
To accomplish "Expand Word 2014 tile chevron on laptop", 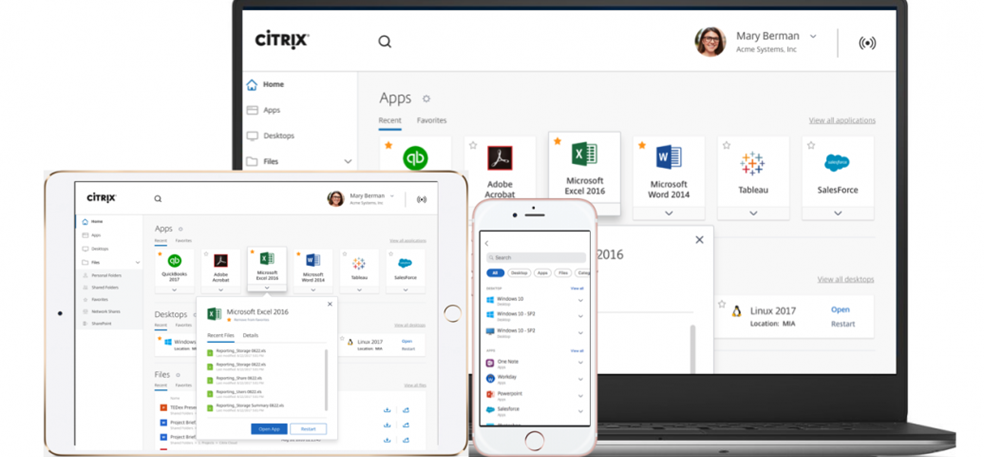I will [668, 213].
